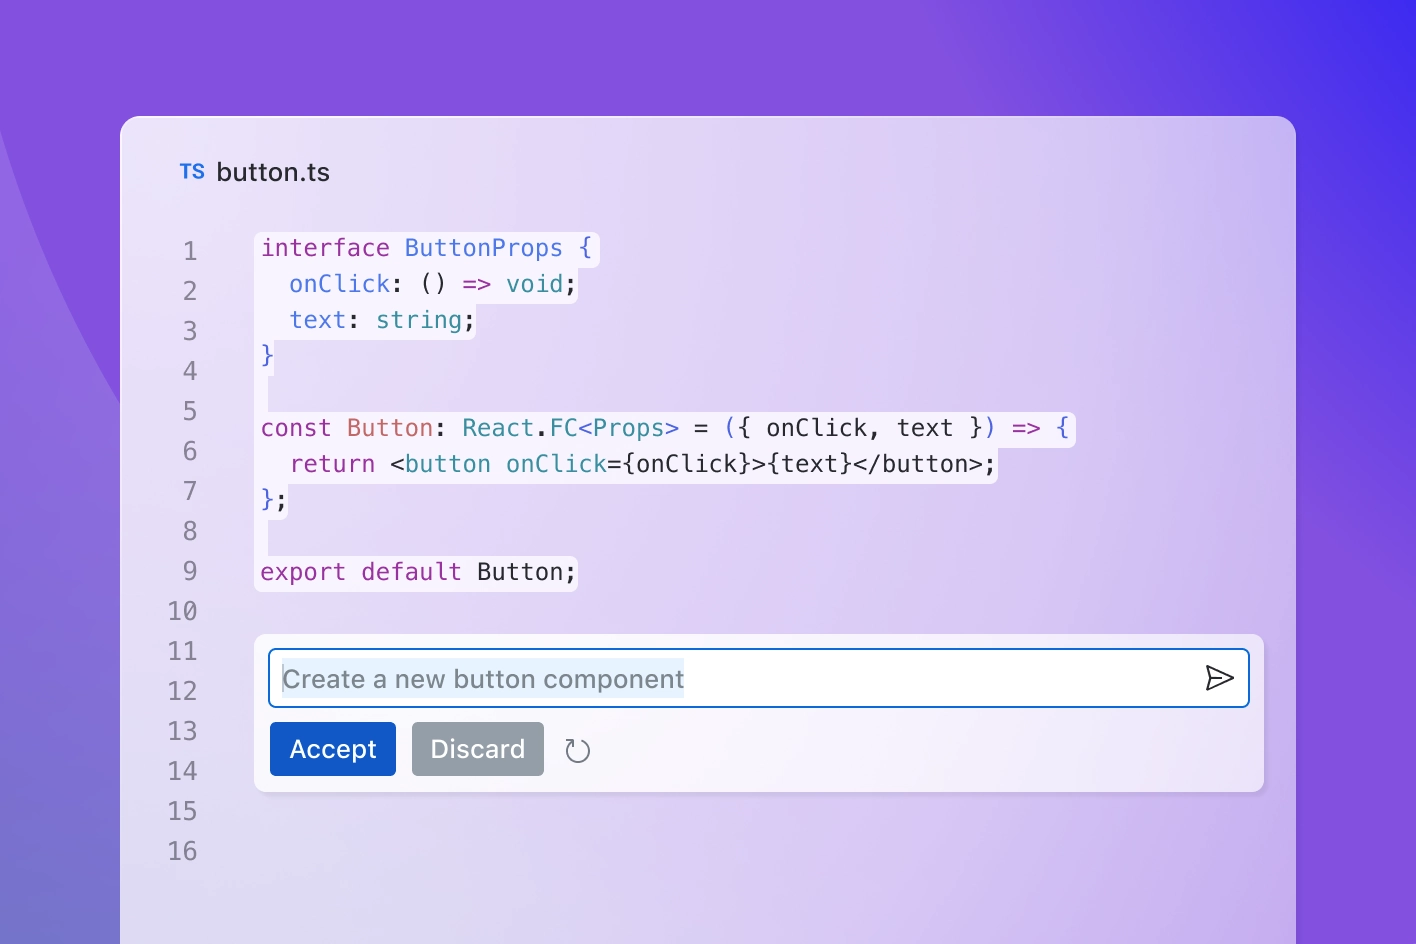Image resolution: width=1416 pixels, height=944 pixels.
Task: Select the interface ButtonProps code line
Action: click(x=425, y=248)
